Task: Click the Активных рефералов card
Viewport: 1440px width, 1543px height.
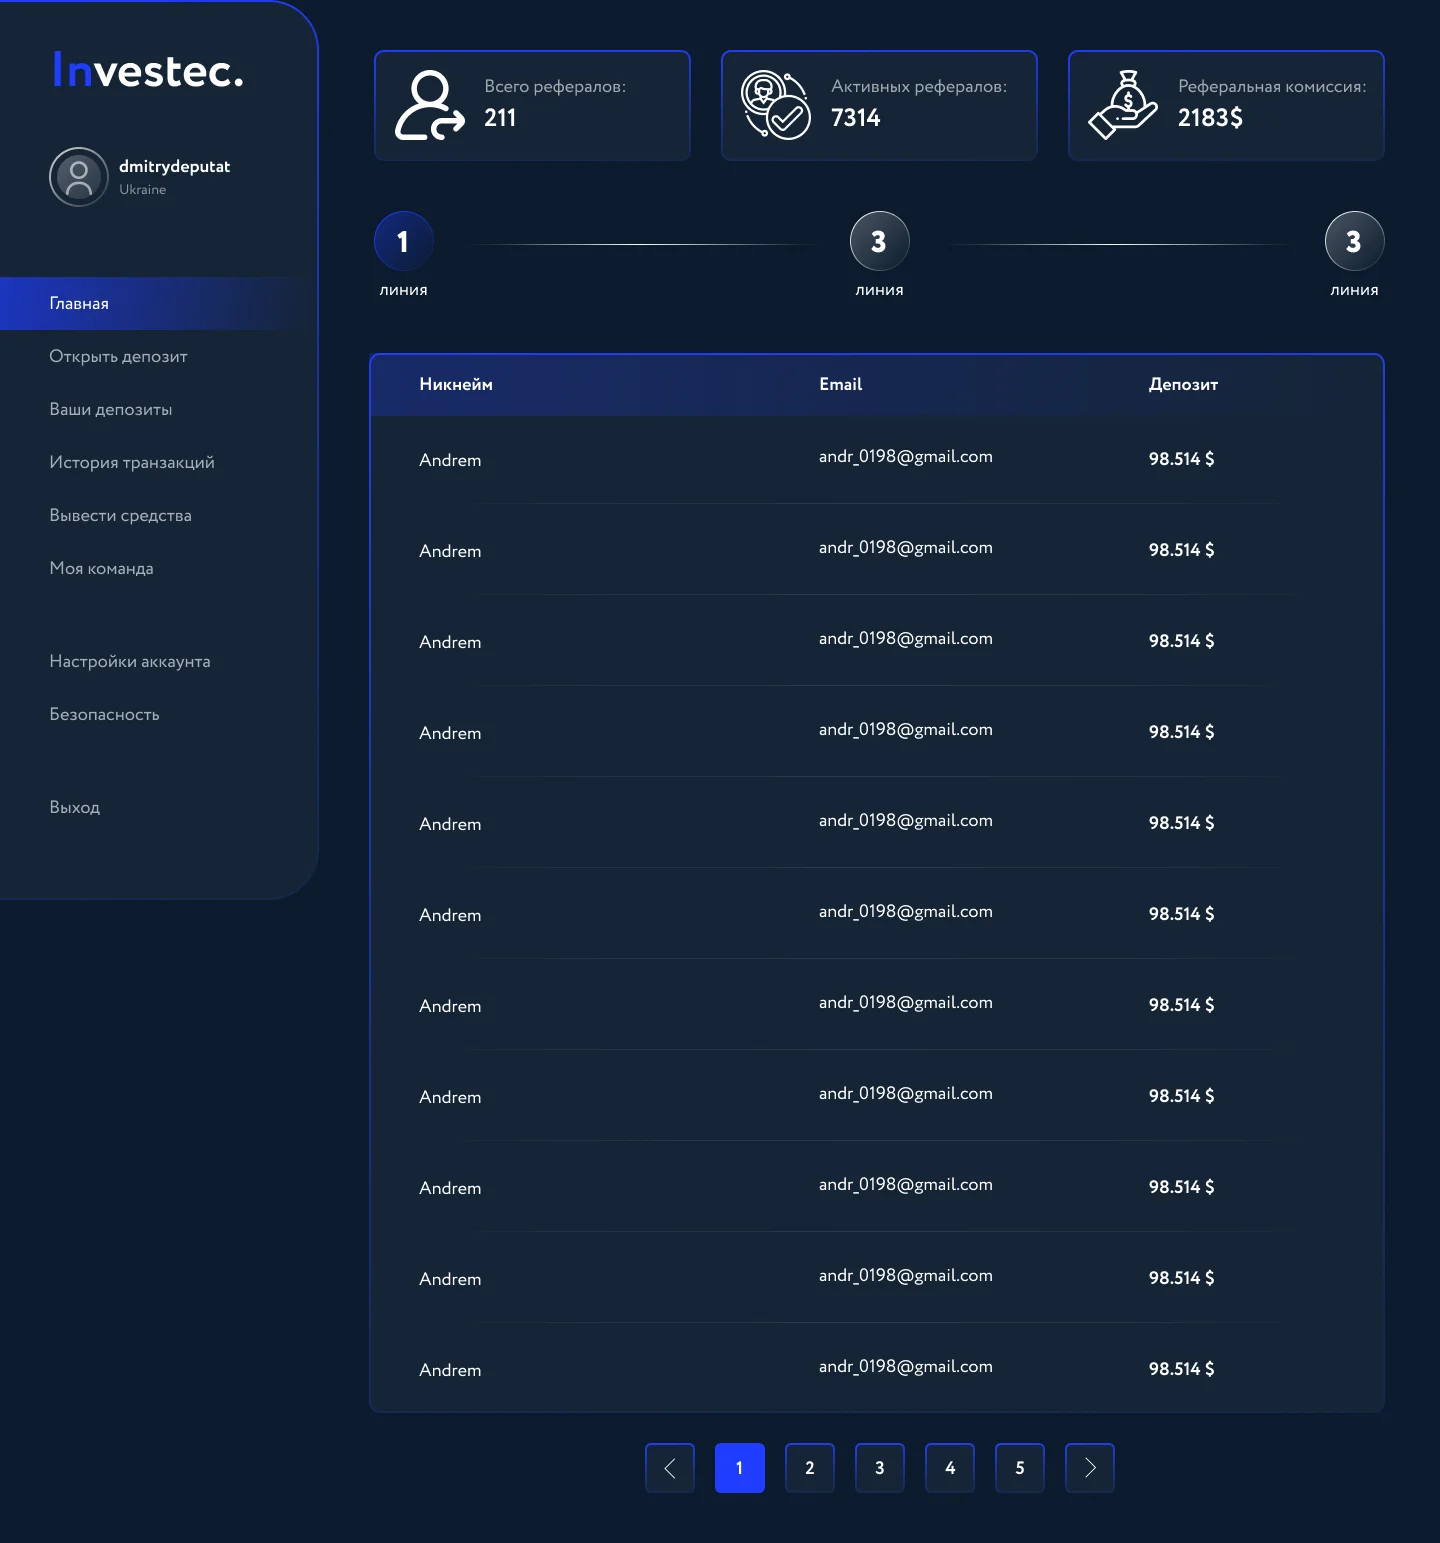Action: tap(879, 105)
